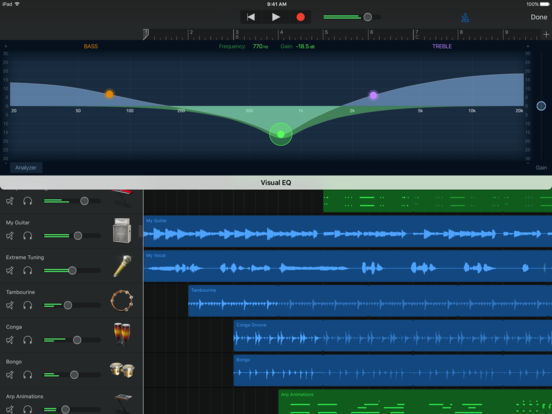
Task: Select the Conga track name
Action: click(x=14, y=327)
